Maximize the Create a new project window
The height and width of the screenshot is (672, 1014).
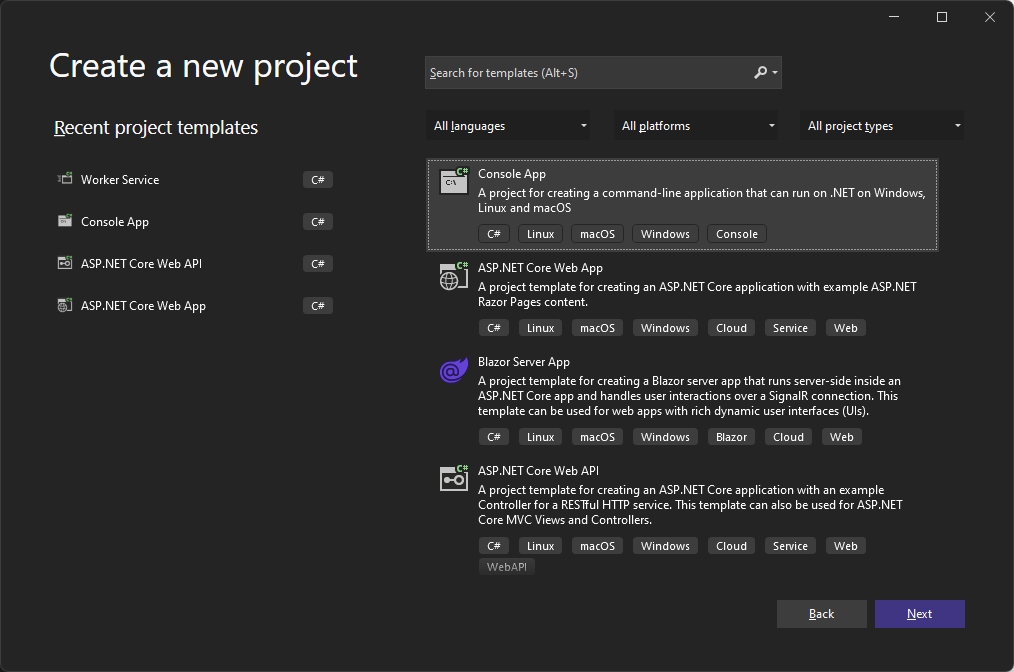pos(941,17)
